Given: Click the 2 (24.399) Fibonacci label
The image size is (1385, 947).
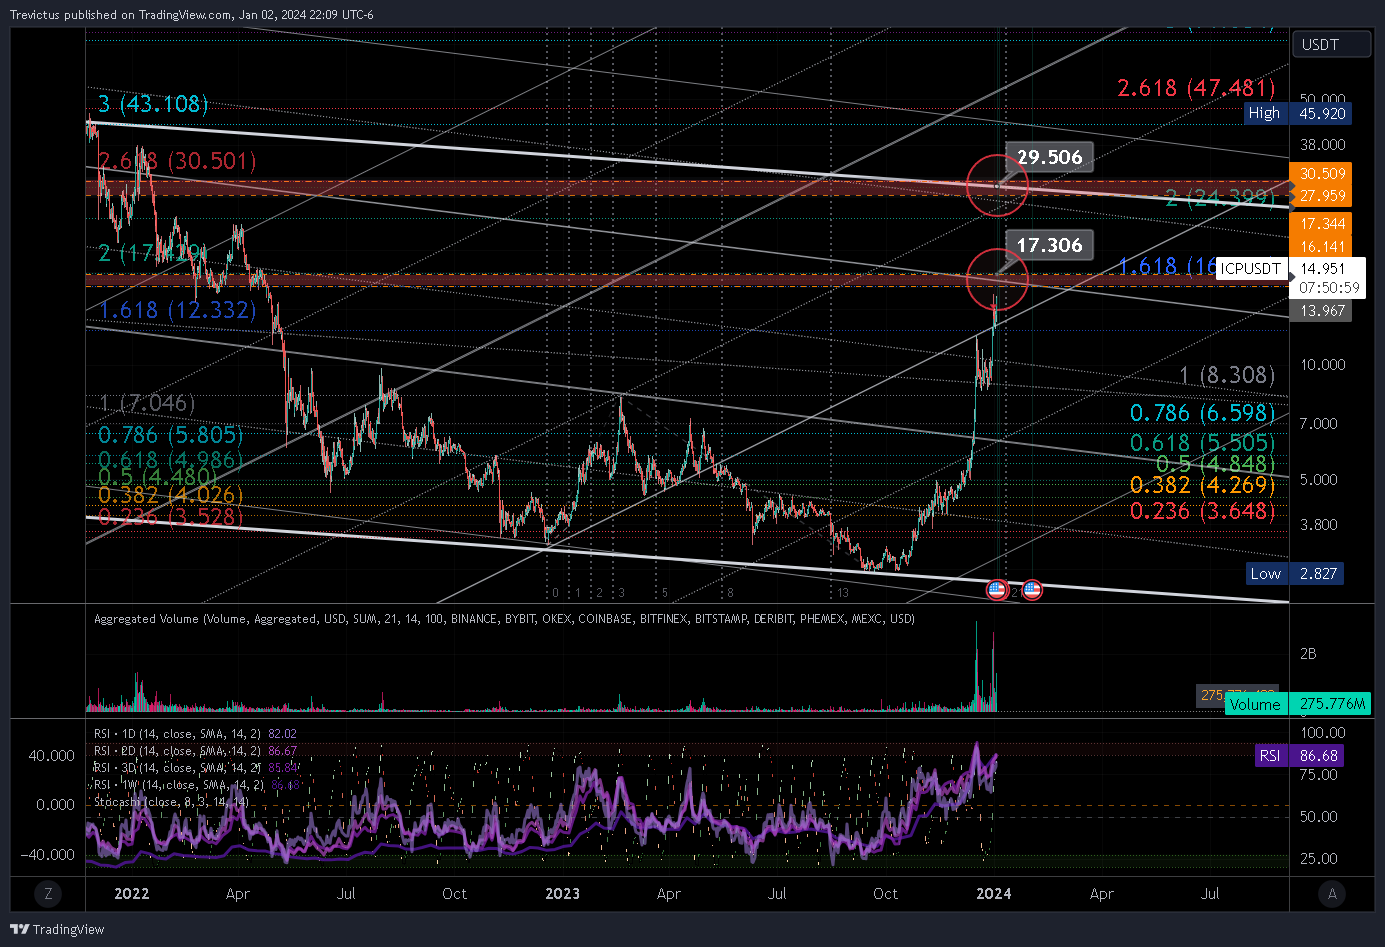Looking at the screenshot, I should click(x=1220, y=198).
